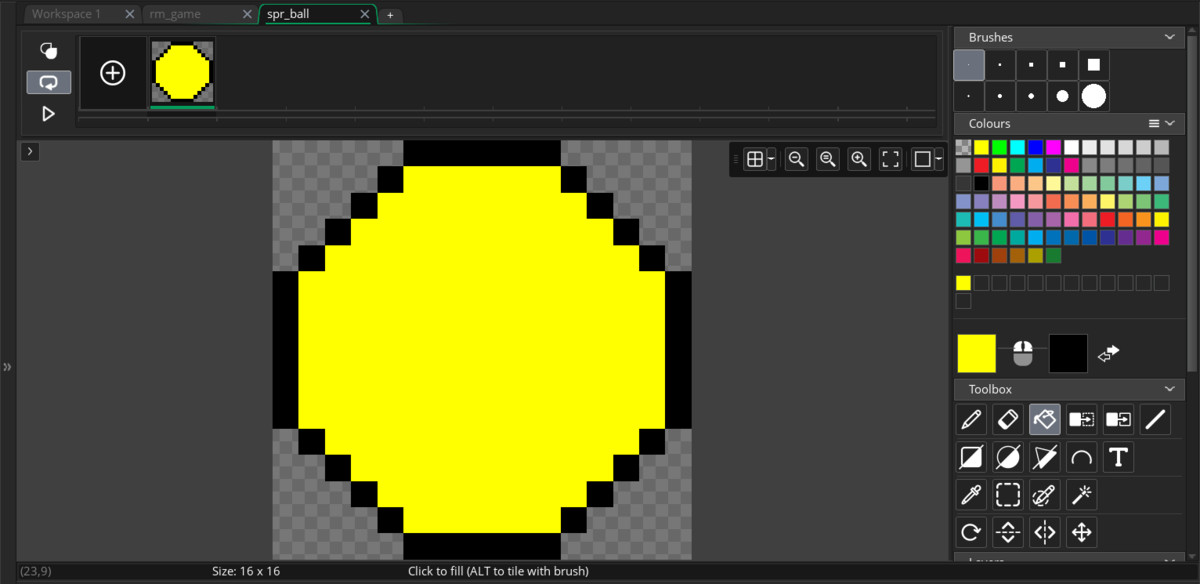This screenshot has width=1200, height=584.
Task: Close the rm_game tab
Action: click(x=247, y=14)
